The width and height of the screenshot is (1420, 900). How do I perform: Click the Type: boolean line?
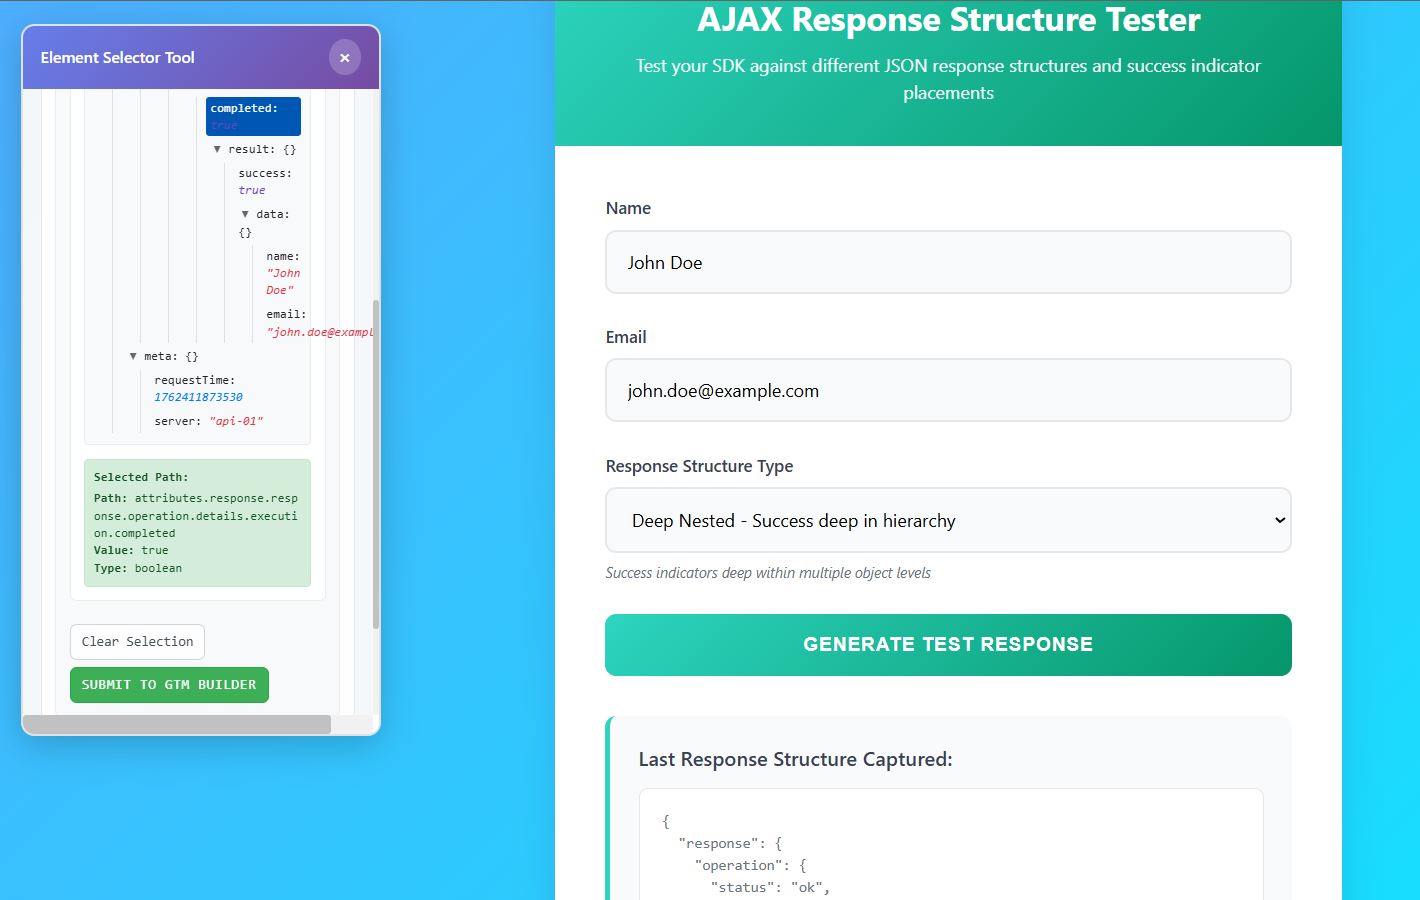pyautogui.click(x=138, y=569)
